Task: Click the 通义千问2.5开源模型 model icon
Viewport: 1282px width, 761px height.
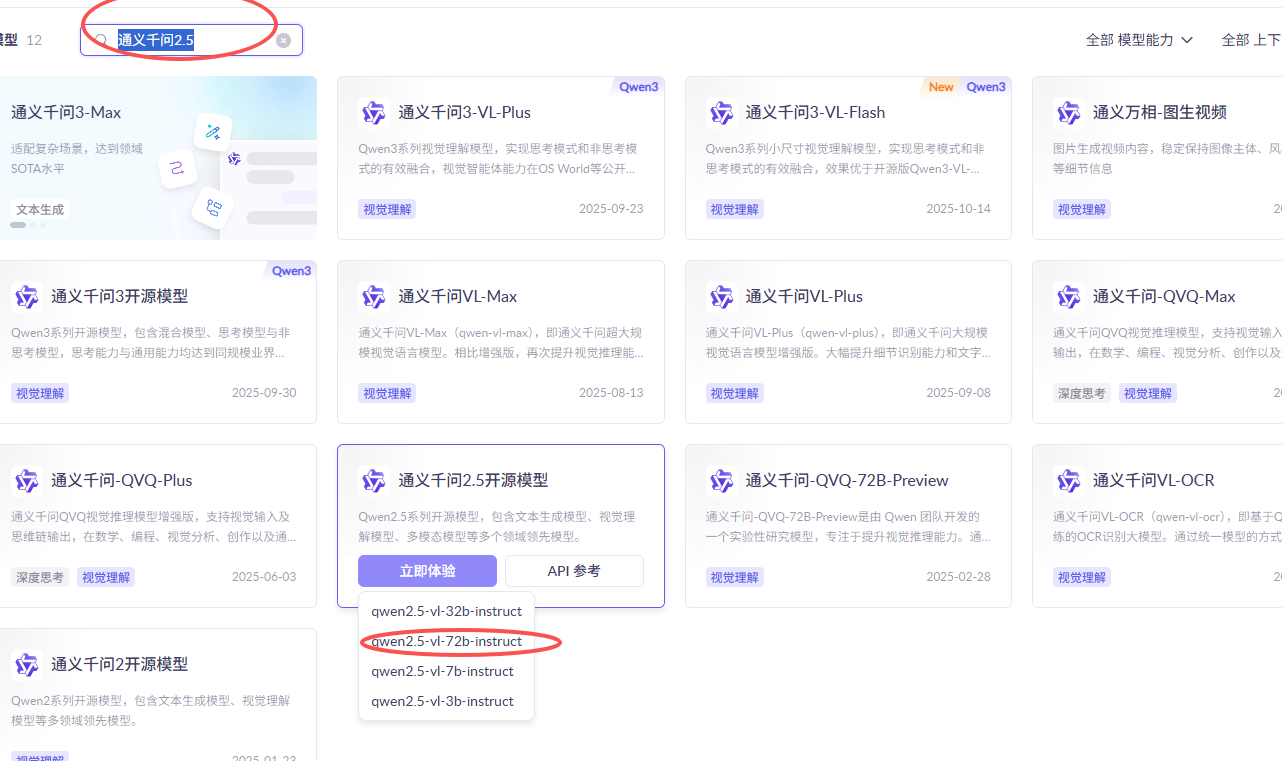Action: coord(373,480)
